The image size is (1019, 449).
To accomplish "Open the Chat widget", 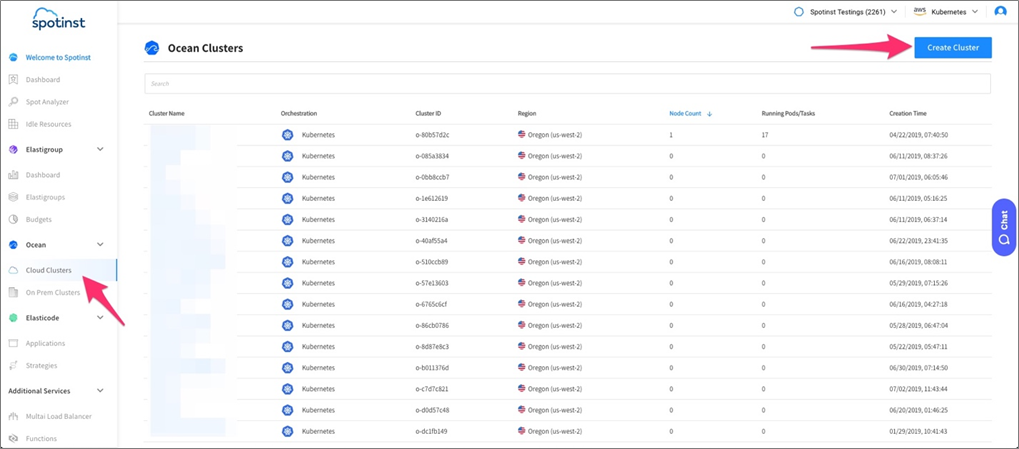I will (x=1005, y=227).
